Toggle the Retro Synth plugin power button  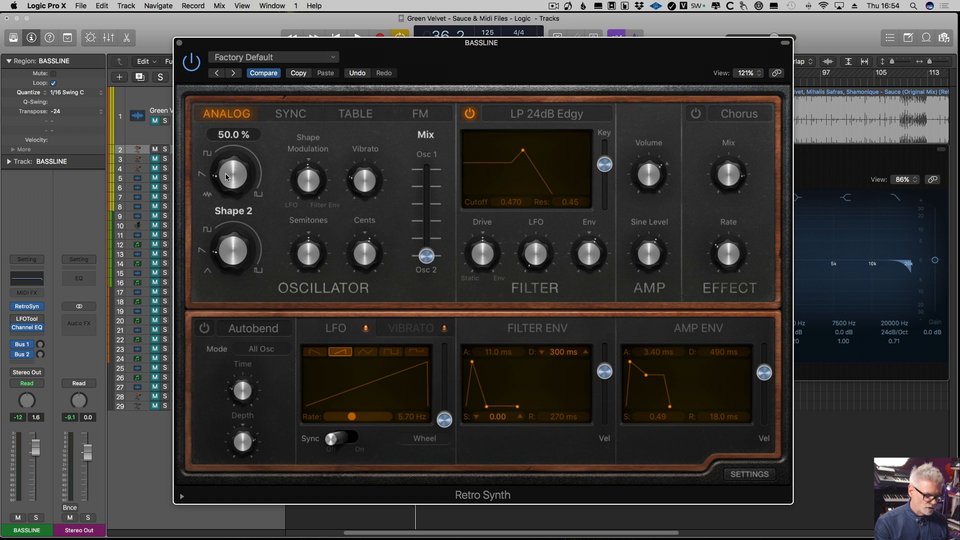click(x=192, y=62)
